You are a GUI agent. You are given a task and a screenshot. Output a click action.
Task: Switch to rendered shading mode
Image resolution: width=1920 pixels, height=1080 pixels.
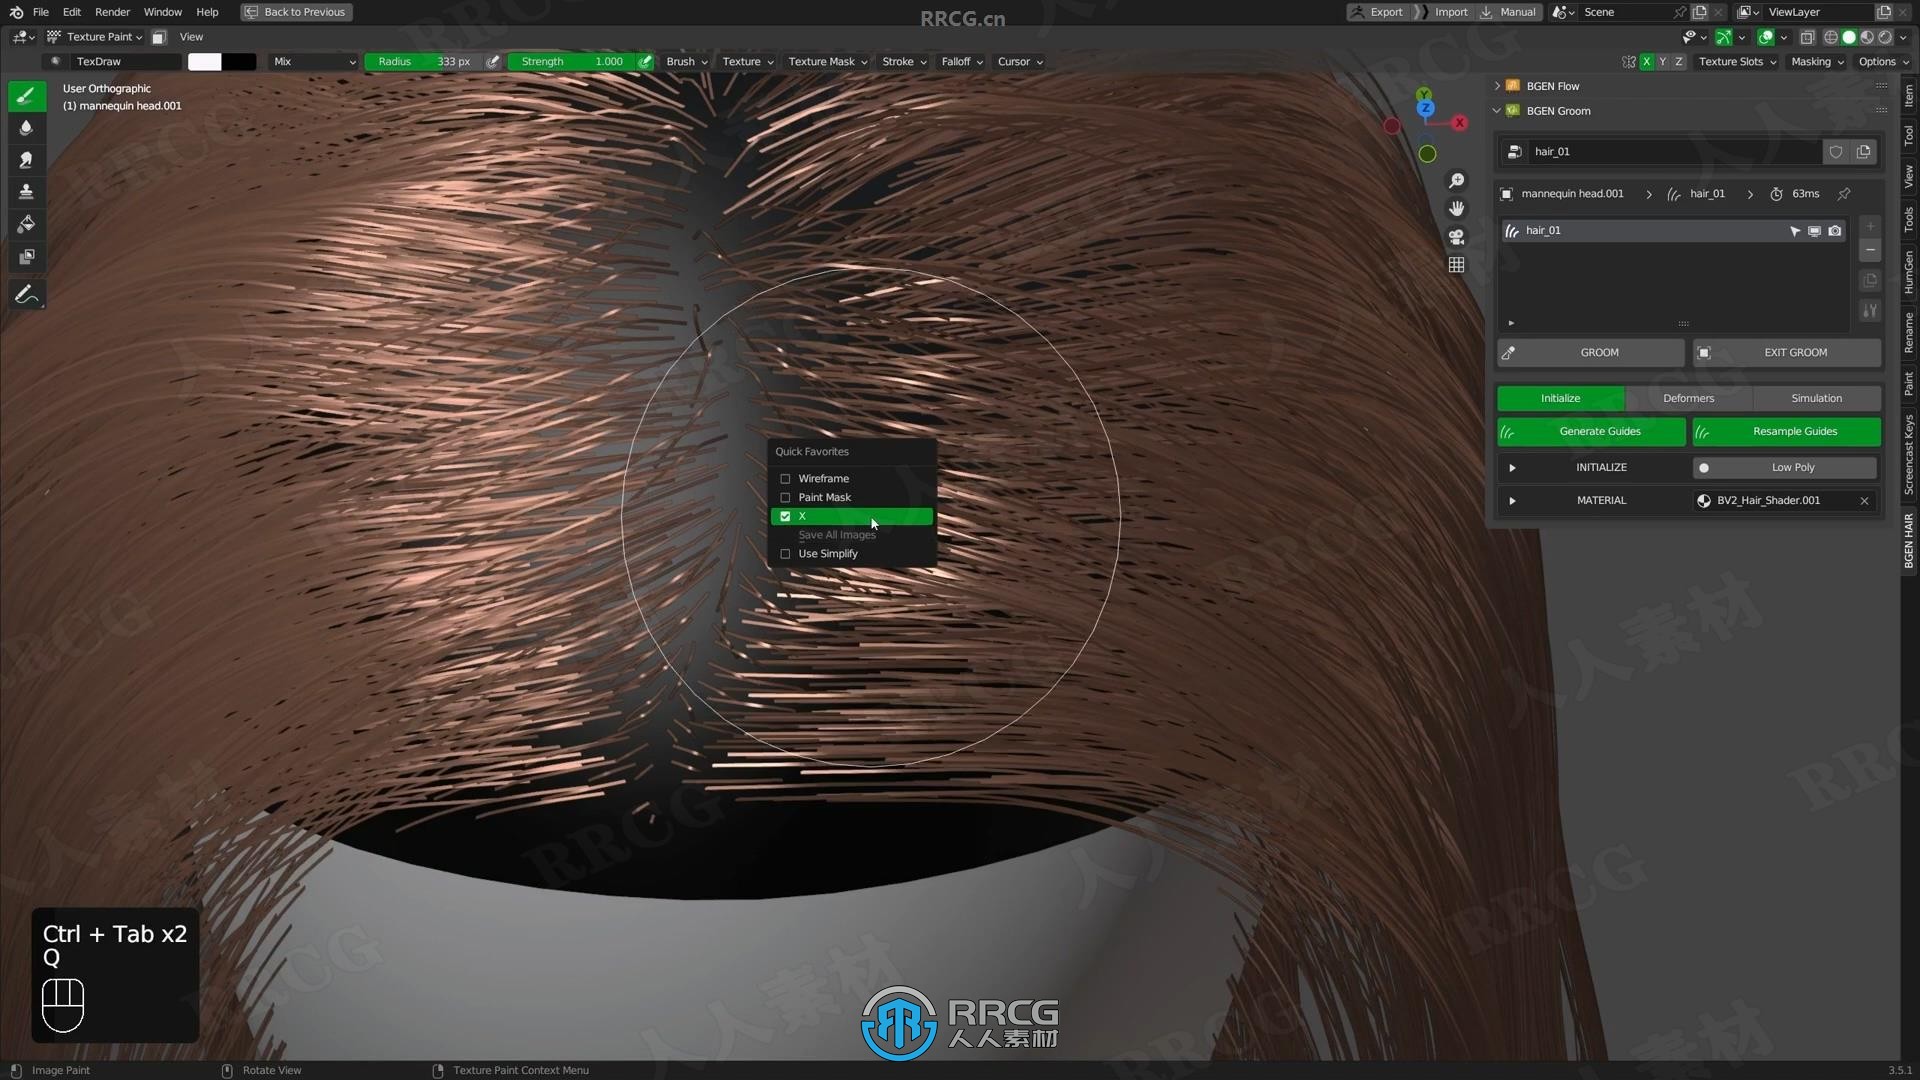pyautogui.click(x=1885, y=37)
